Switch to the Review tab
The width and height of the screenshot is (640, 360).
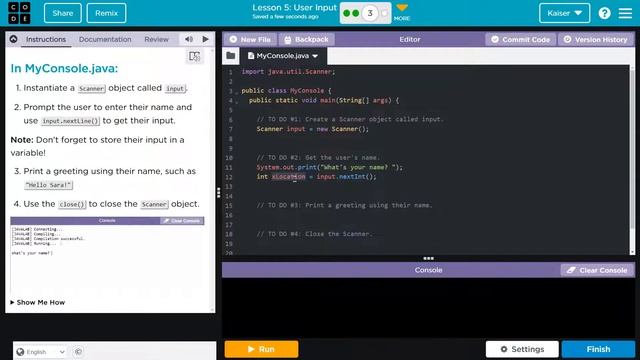[156, 39]
